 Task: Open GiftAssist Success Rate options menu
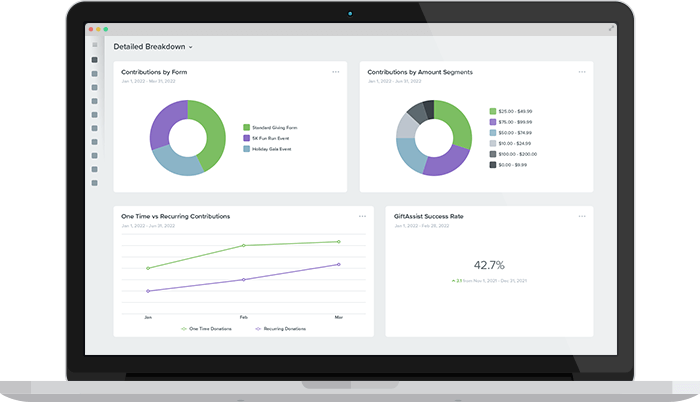point(582,216)
